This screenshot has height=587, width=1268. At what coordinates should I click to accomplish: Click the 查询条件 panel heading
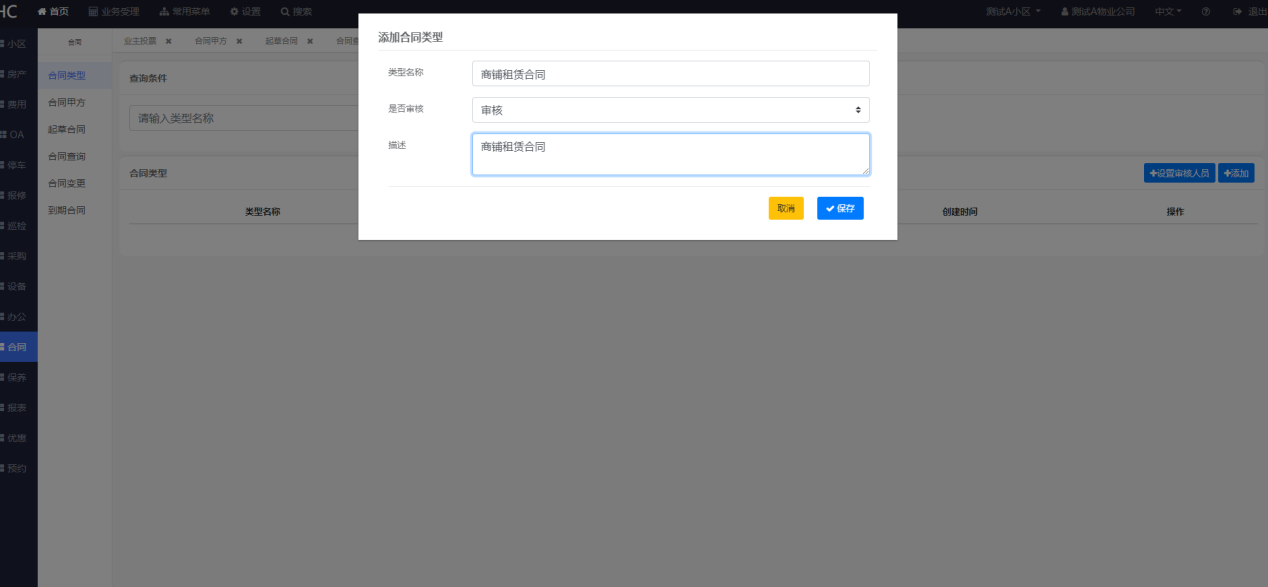[x=148, y=78]
